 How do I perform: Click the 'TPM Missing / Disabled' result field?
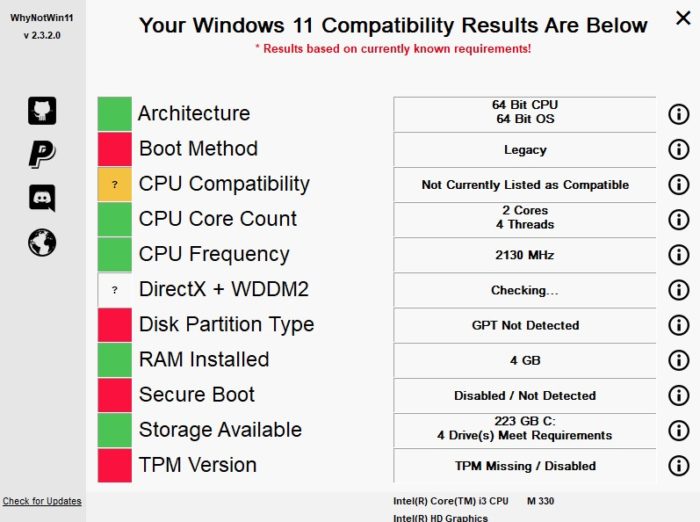tap(525, 465)
